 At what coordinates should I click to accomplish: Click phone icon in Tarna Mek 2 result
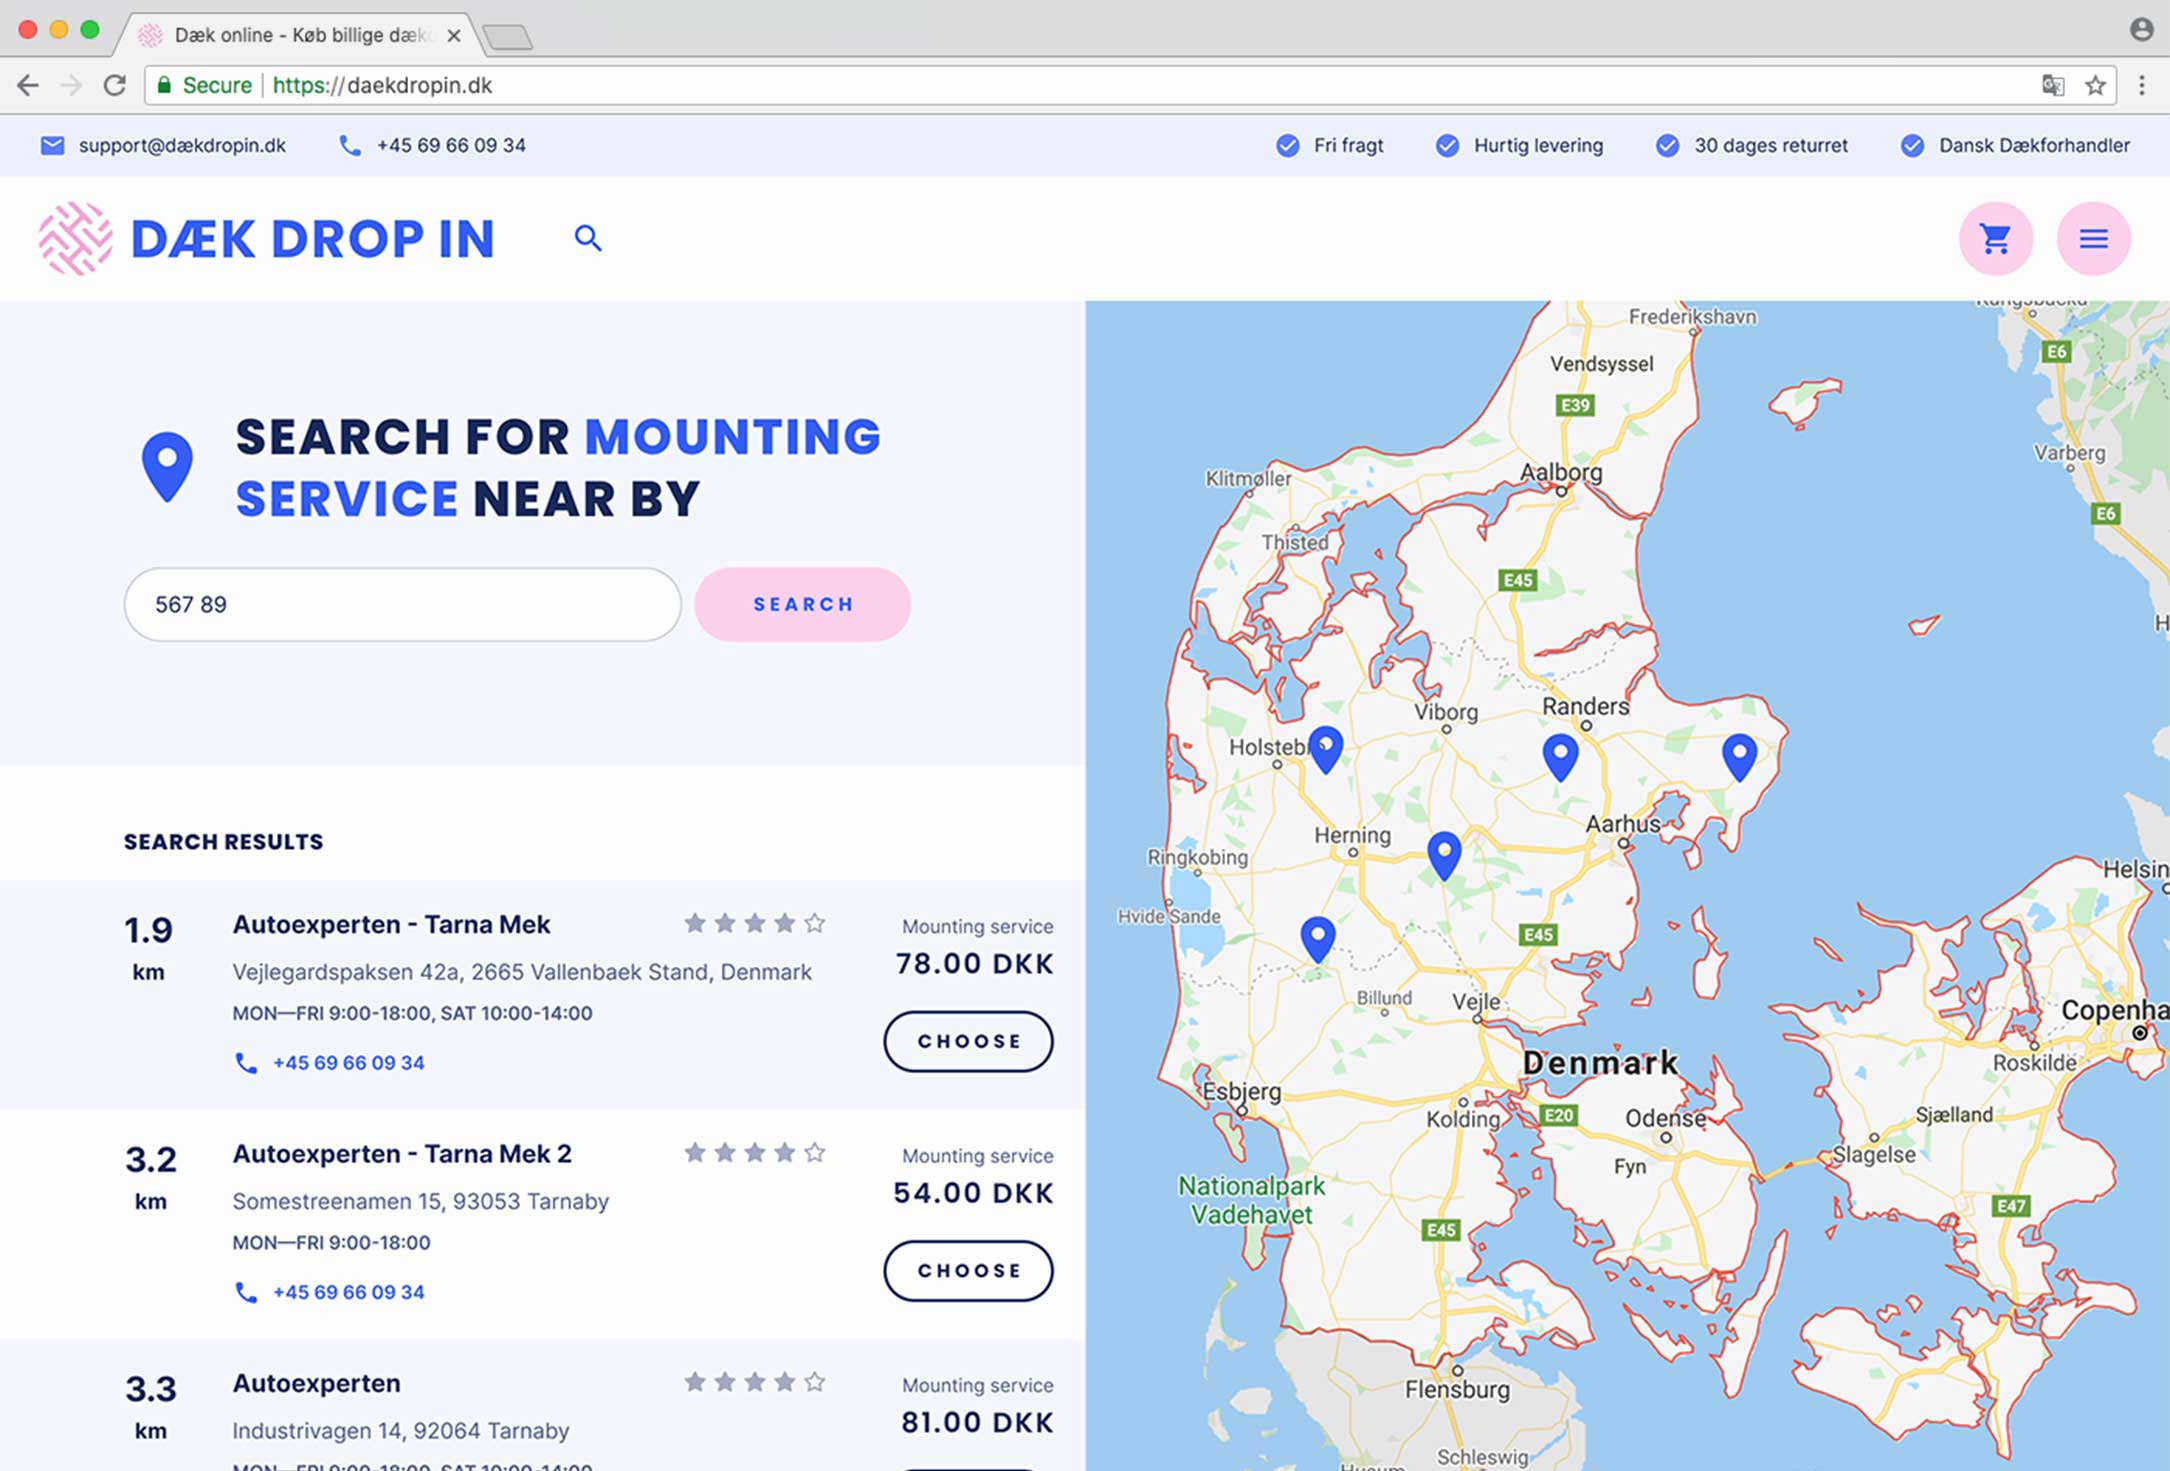click(x=245, y=1291)
